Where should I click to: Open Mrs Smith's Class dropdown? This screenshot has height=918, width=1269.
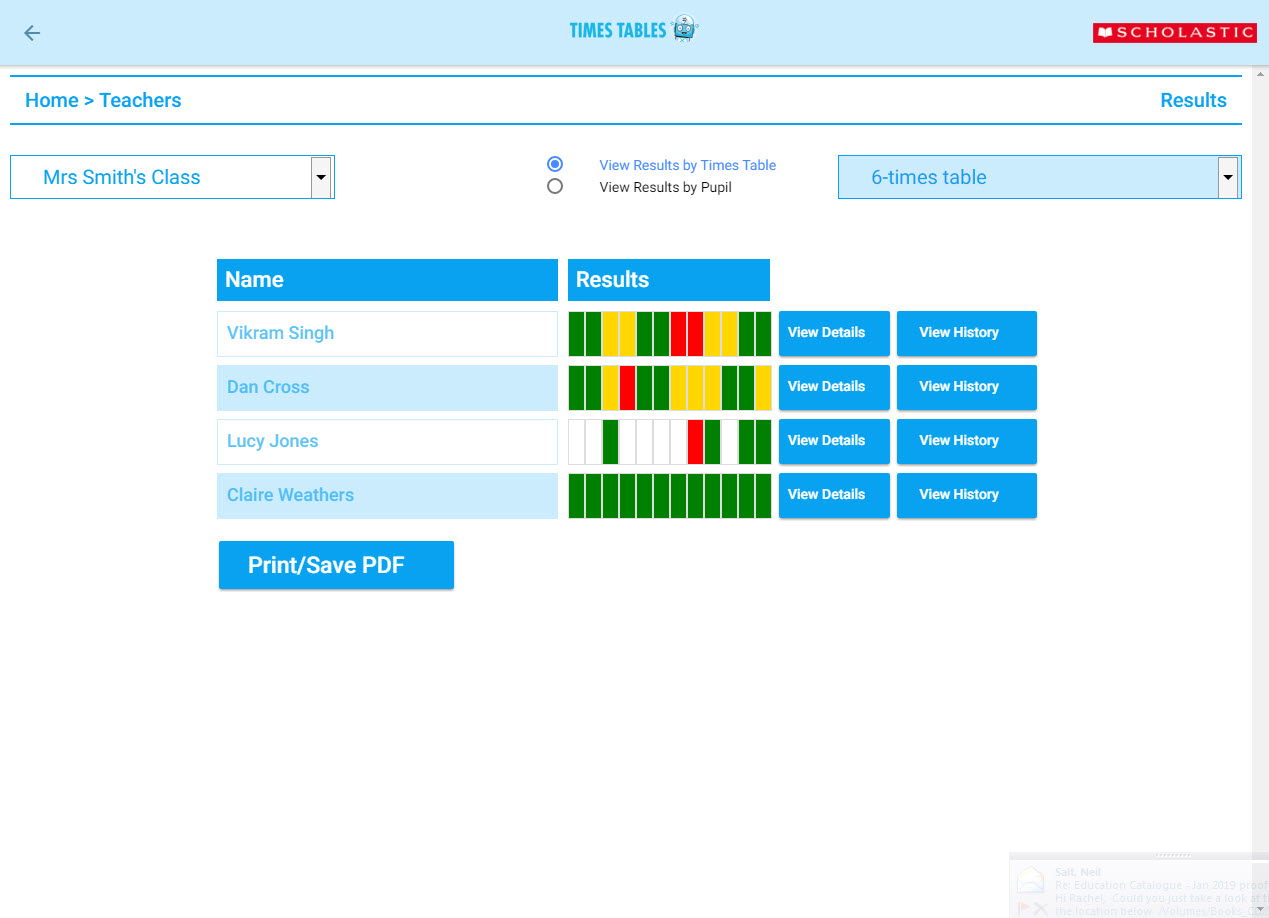tap(172, 177)
